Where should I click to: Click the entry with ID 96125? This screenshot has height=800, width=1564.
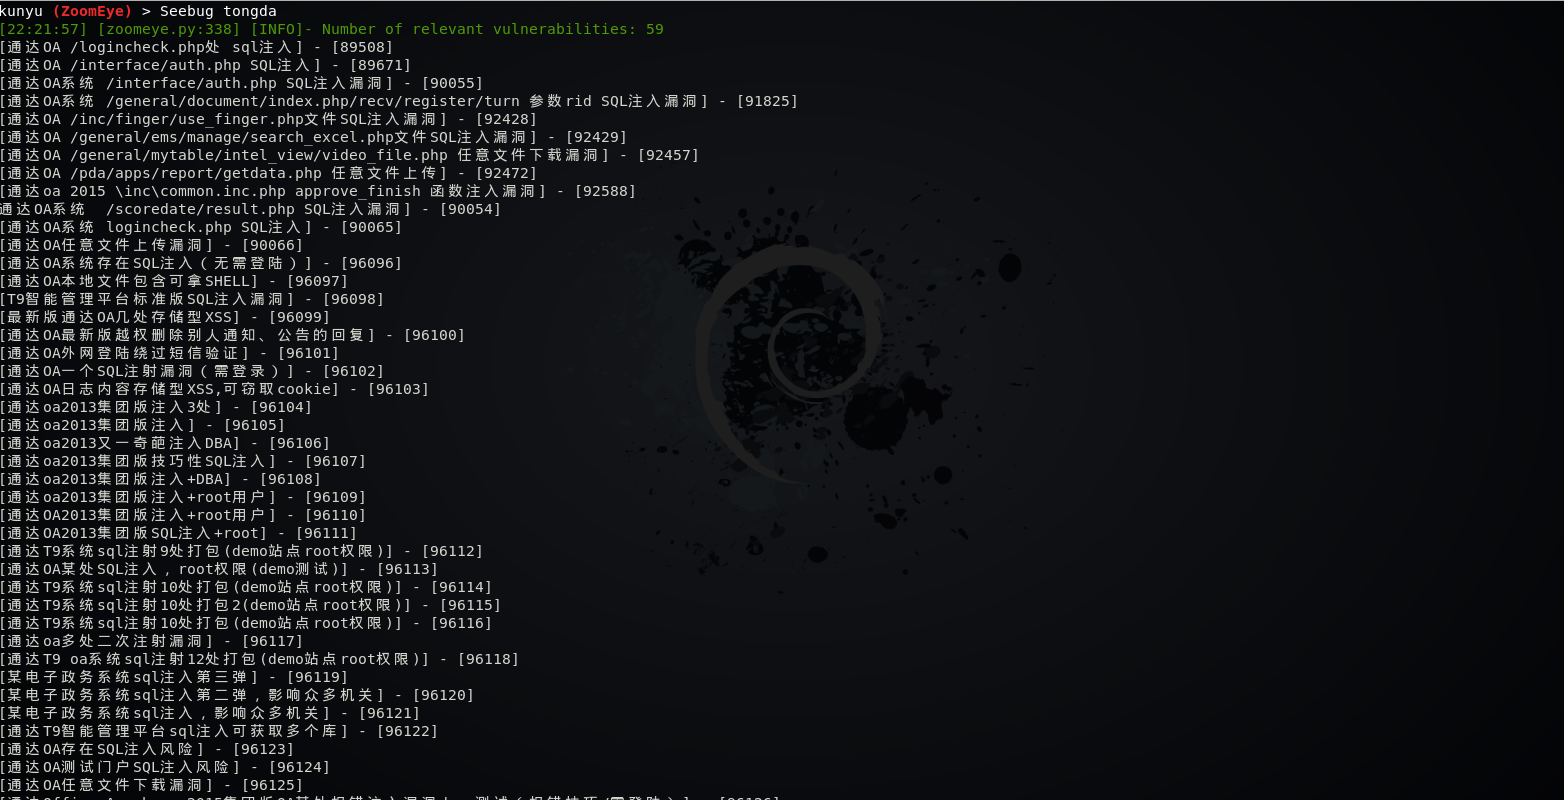click(x=152, y=785)
